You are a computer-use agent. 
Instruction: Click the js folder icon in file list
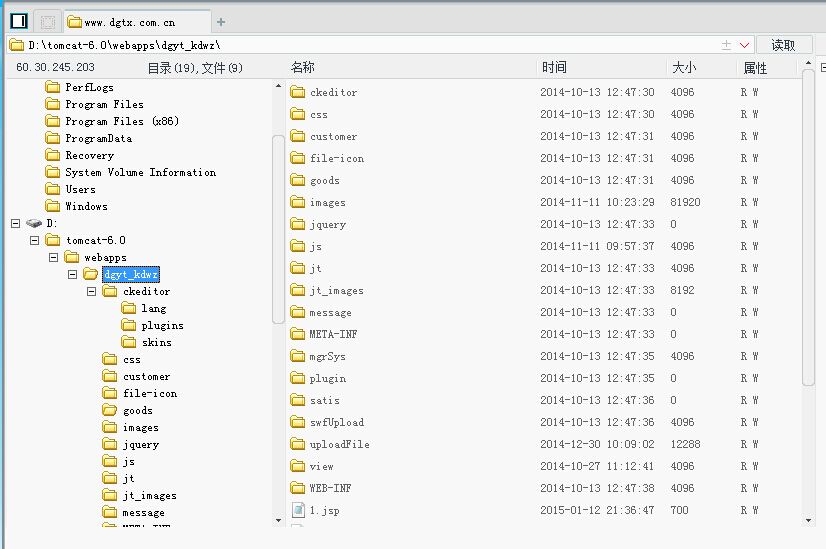point(298,246)
